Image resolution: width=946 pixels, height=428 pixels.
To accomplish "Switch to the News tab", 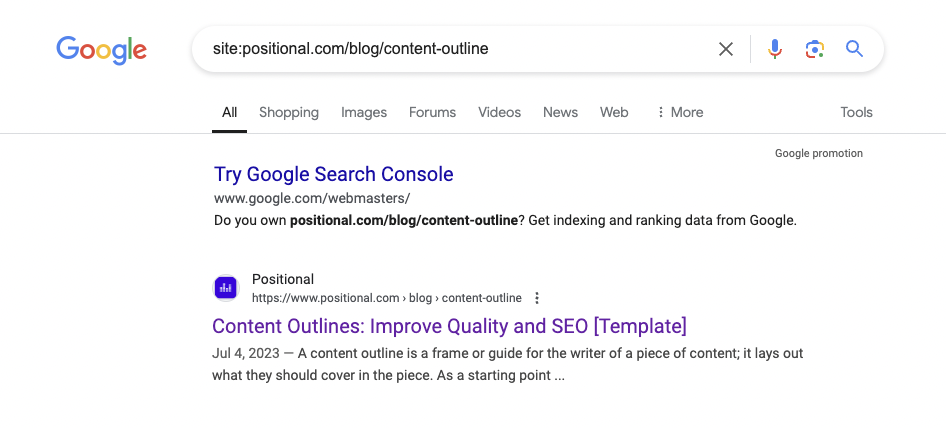I will pos(560,112).
